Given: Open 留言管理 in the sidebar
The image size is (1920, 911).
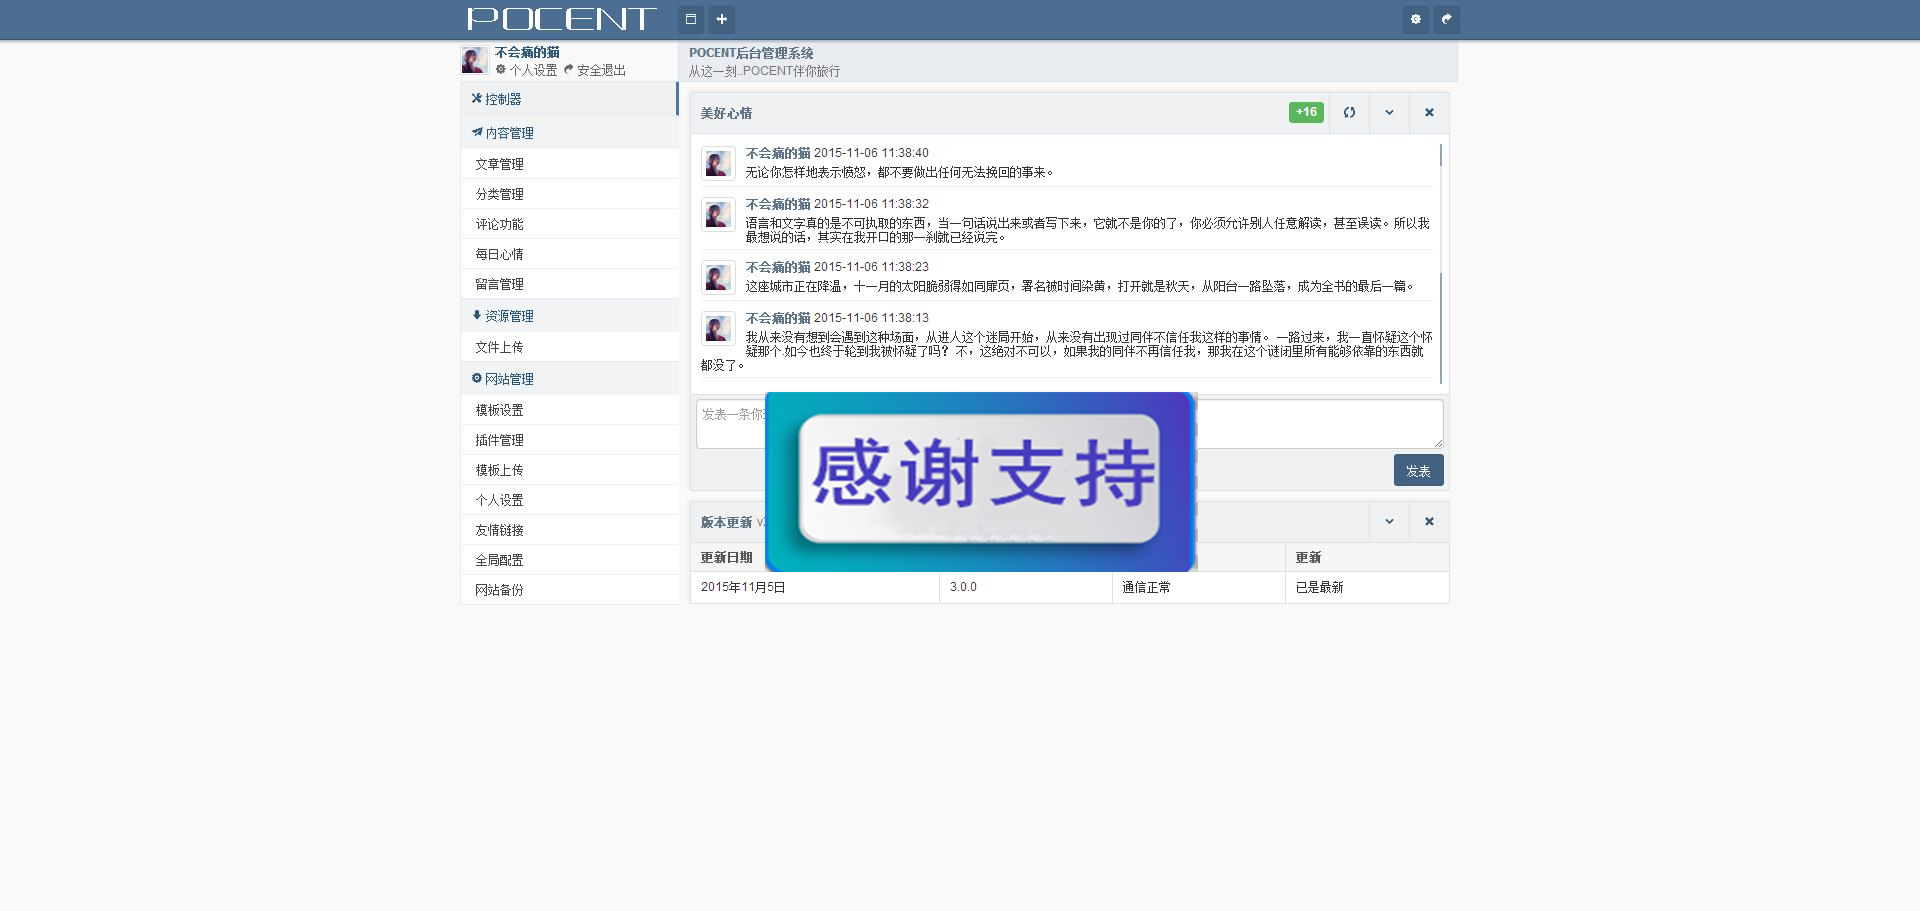Looking at the screenshot, I should 569,284.
